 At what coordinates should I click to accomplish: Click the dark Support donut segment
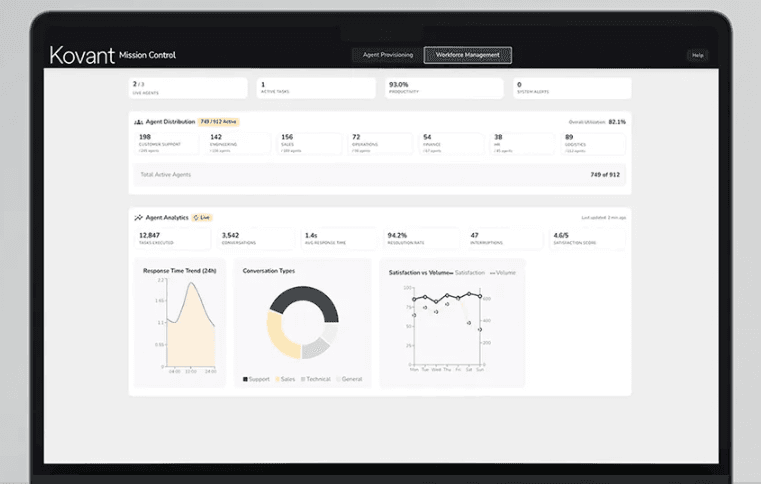300,297
